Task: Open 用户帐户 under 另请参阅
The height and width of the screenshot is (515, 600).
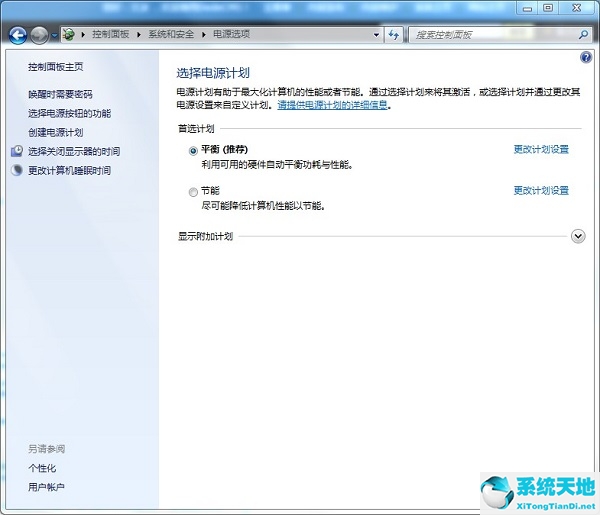Action: click(x=46, y=487)
